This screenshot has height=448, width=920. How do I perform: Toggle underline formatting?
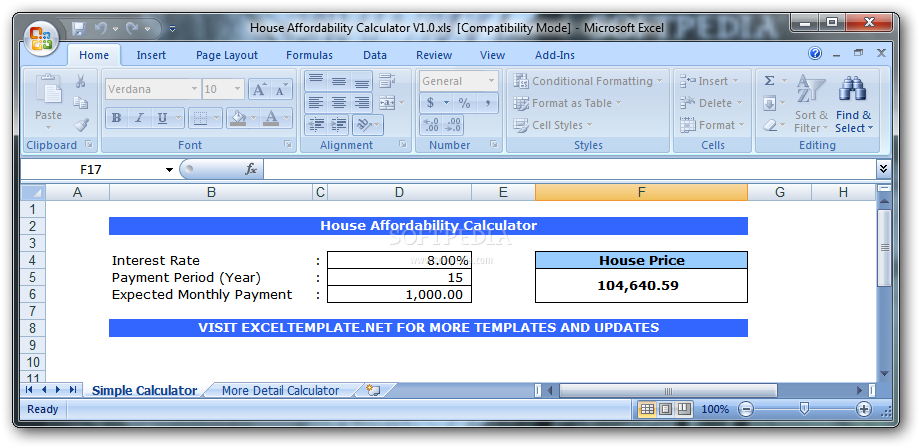click(163, 118)
